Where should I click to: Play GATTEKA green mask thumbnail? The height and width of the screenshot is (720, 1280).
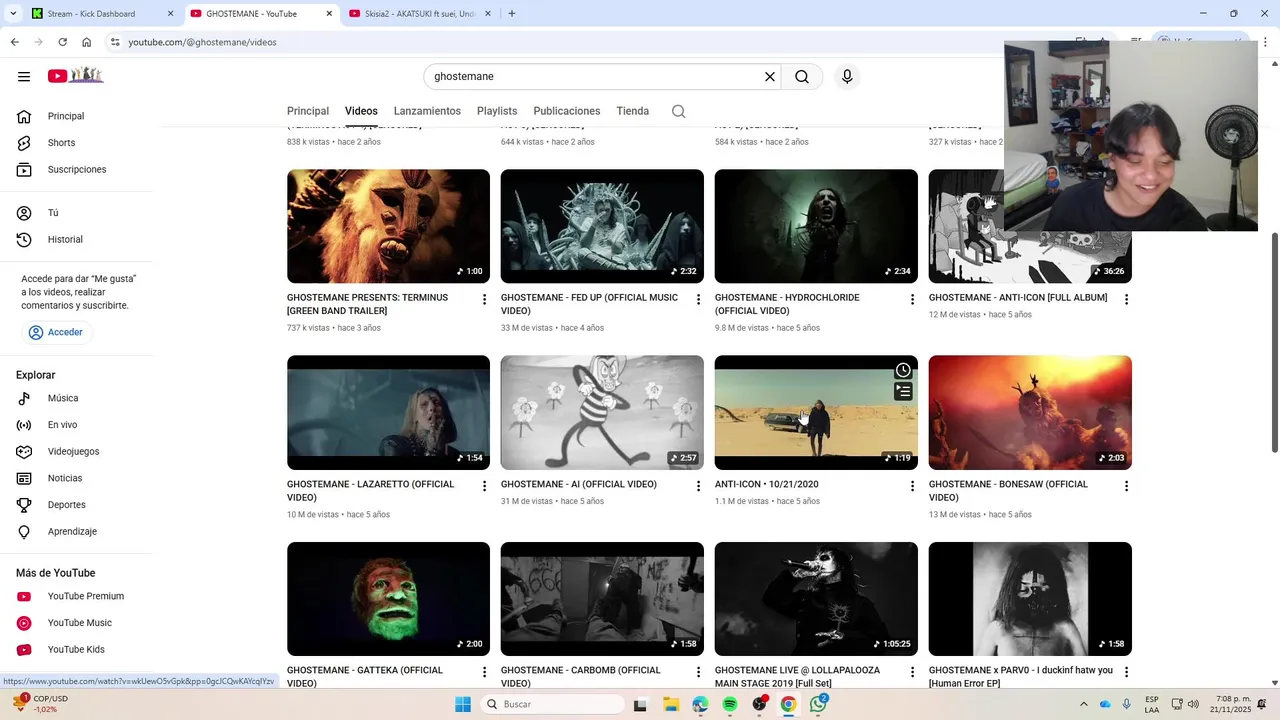point(388,599)
